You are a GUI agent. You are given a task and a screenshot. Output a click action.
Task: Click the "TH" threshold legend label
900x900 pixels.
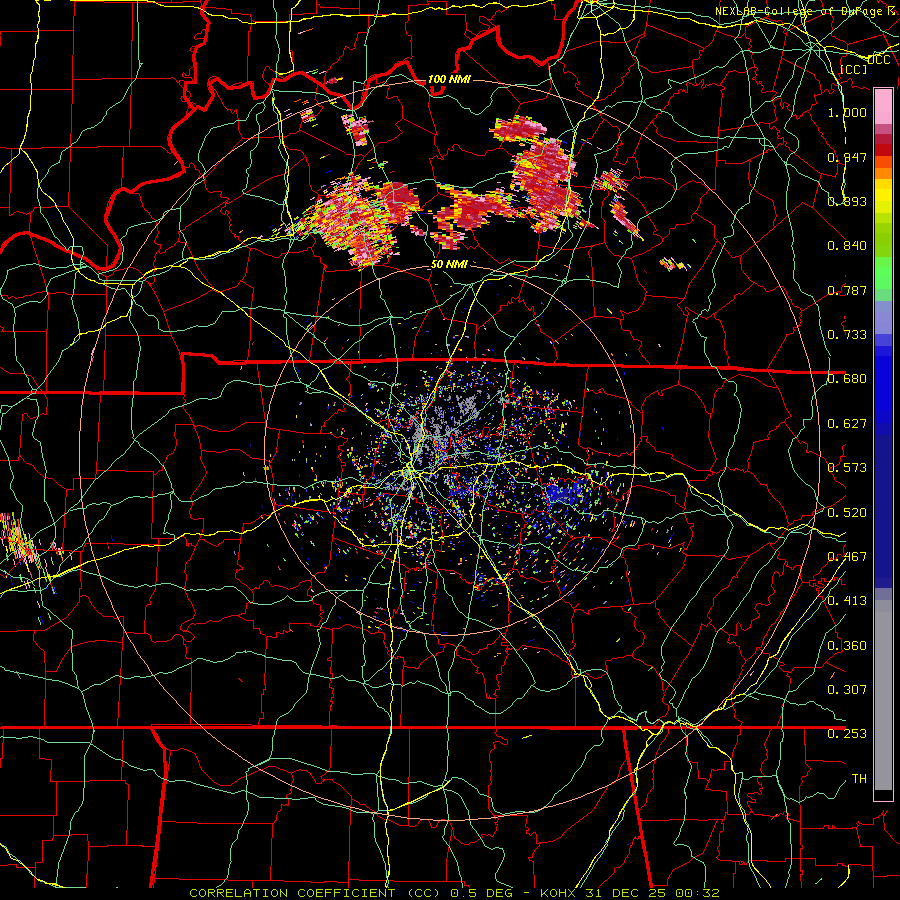coord(859,779)
